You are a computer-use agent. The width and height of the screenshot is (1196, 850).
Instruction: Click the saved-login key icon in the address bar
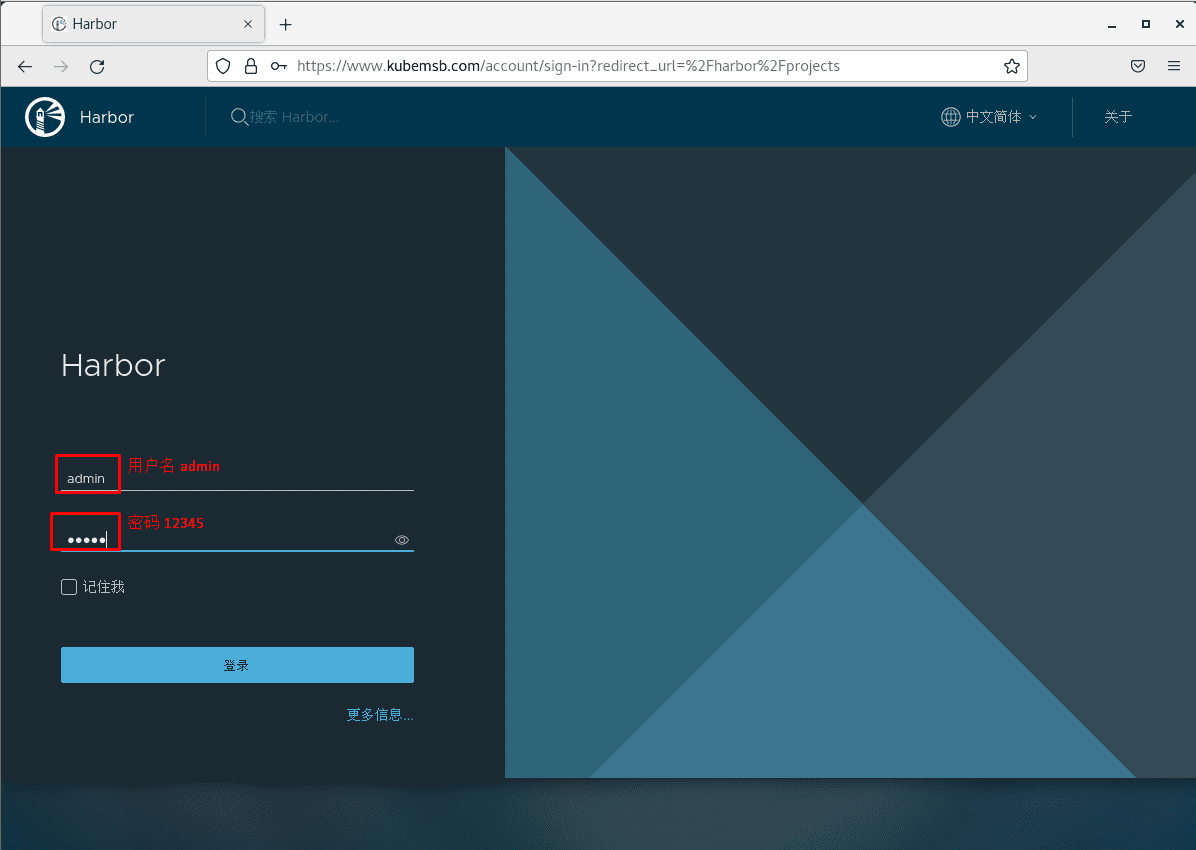point(278,66)
